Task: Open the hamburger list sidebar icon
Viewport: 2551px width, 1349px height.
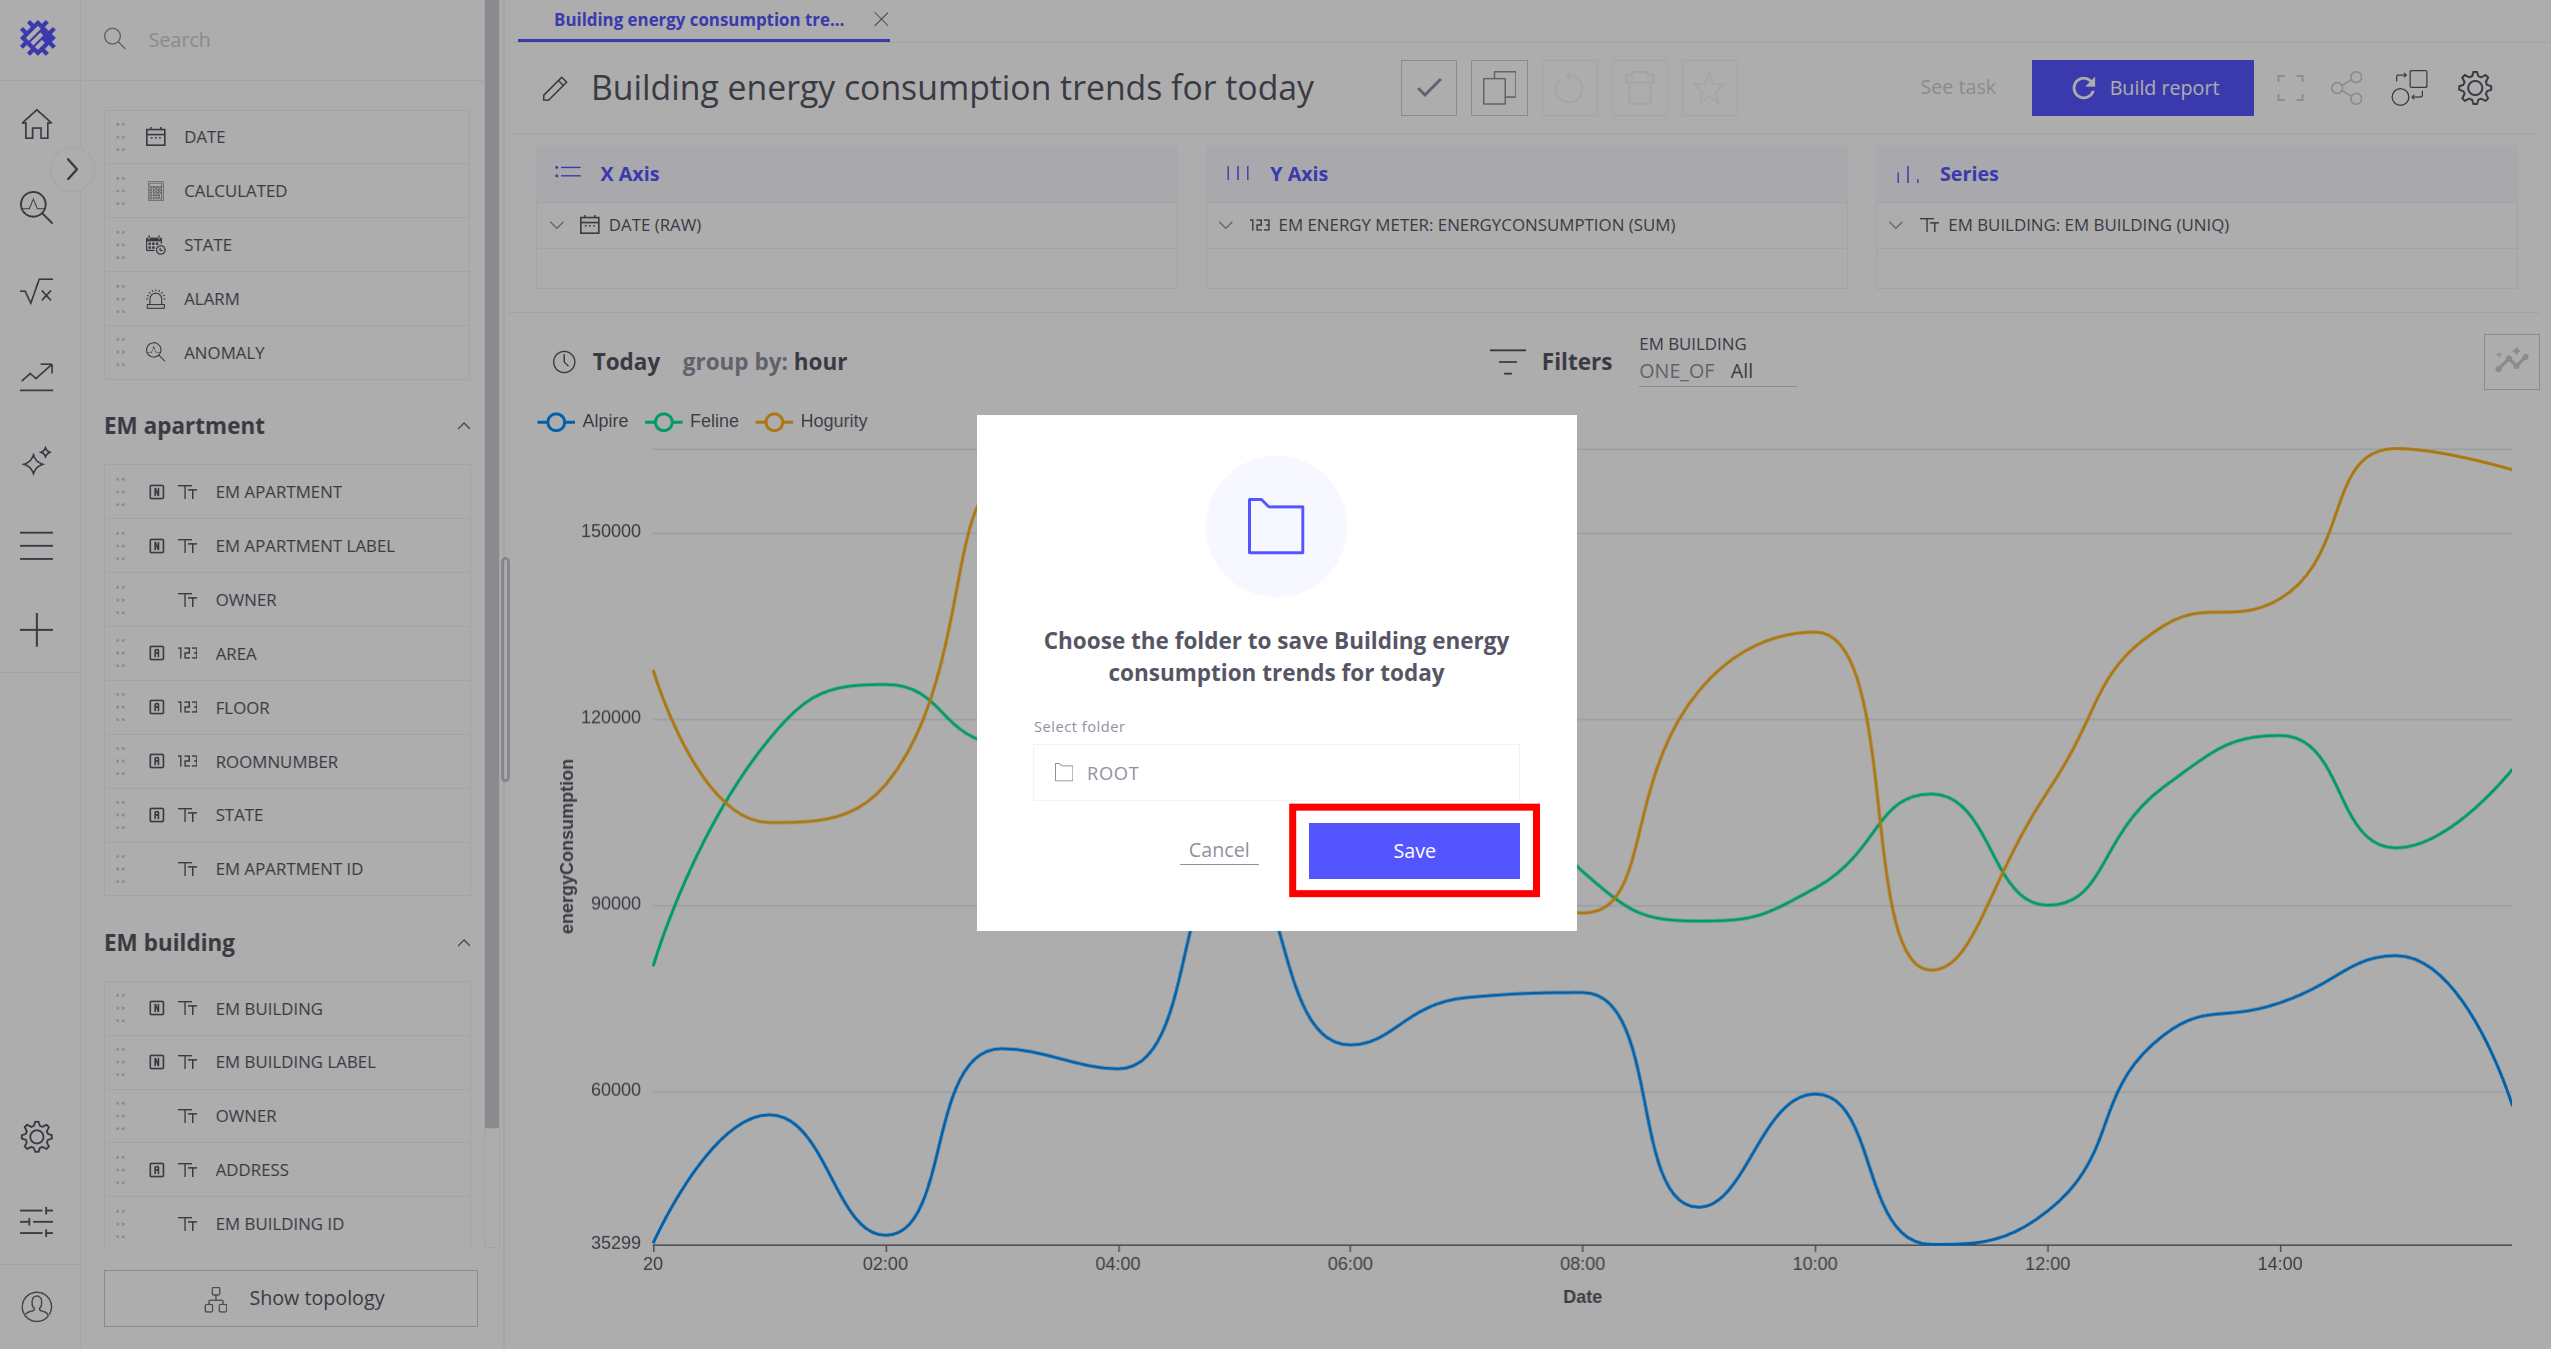Action: click(37, 545)
